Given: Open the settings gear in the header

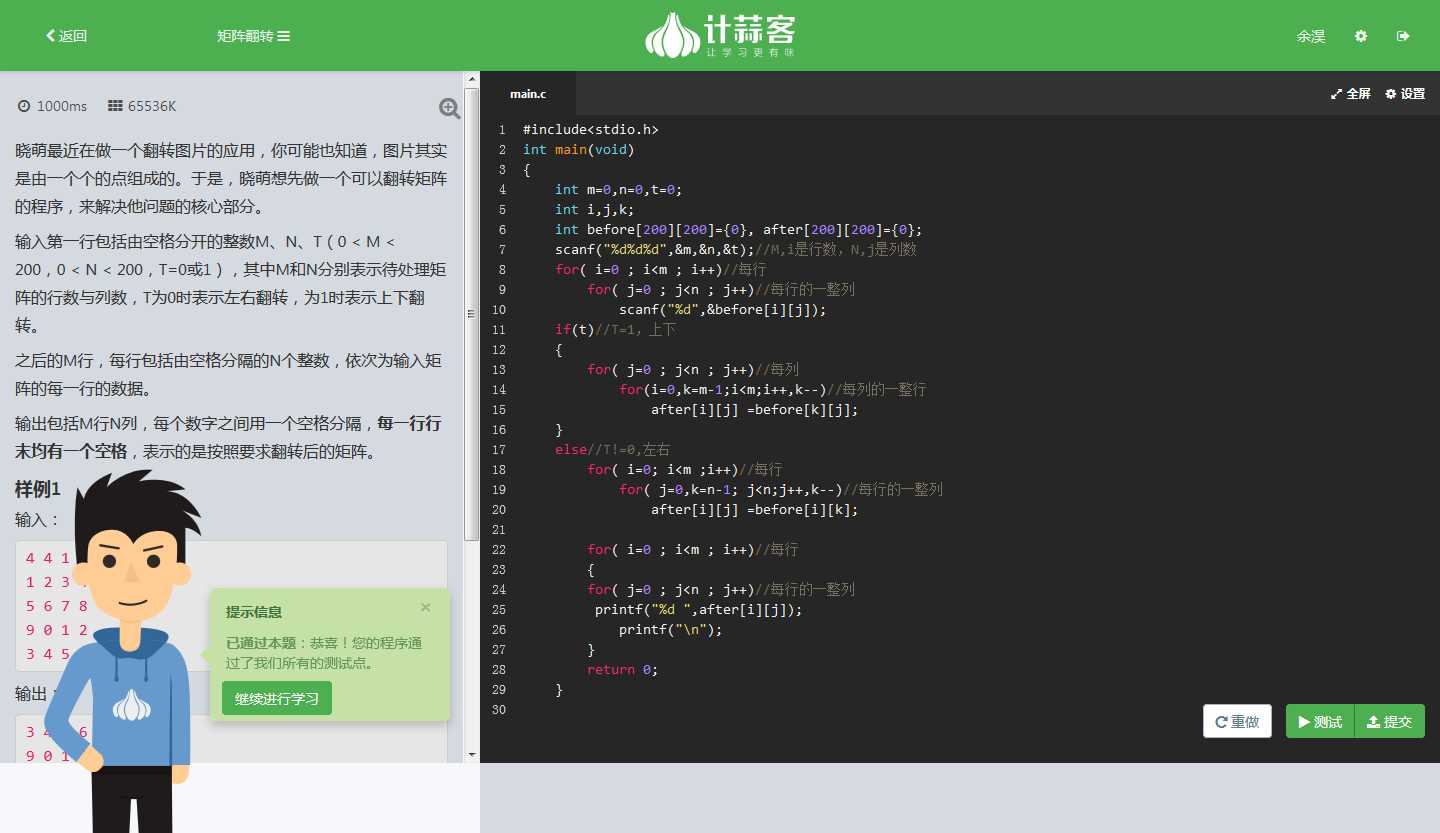Looking at the screenshot, I should pos(1361,36).
